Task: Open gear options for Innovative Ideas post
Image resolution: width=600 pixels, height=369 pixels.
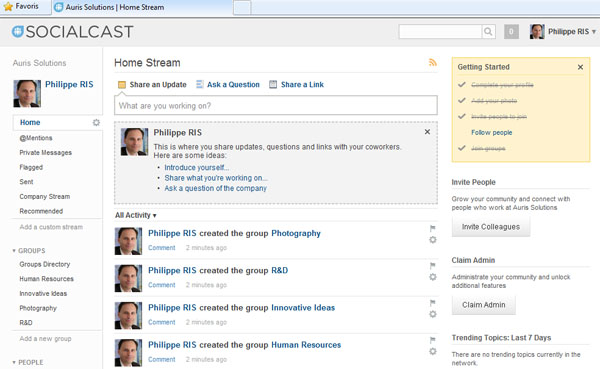Action: [x=432, y=314]
